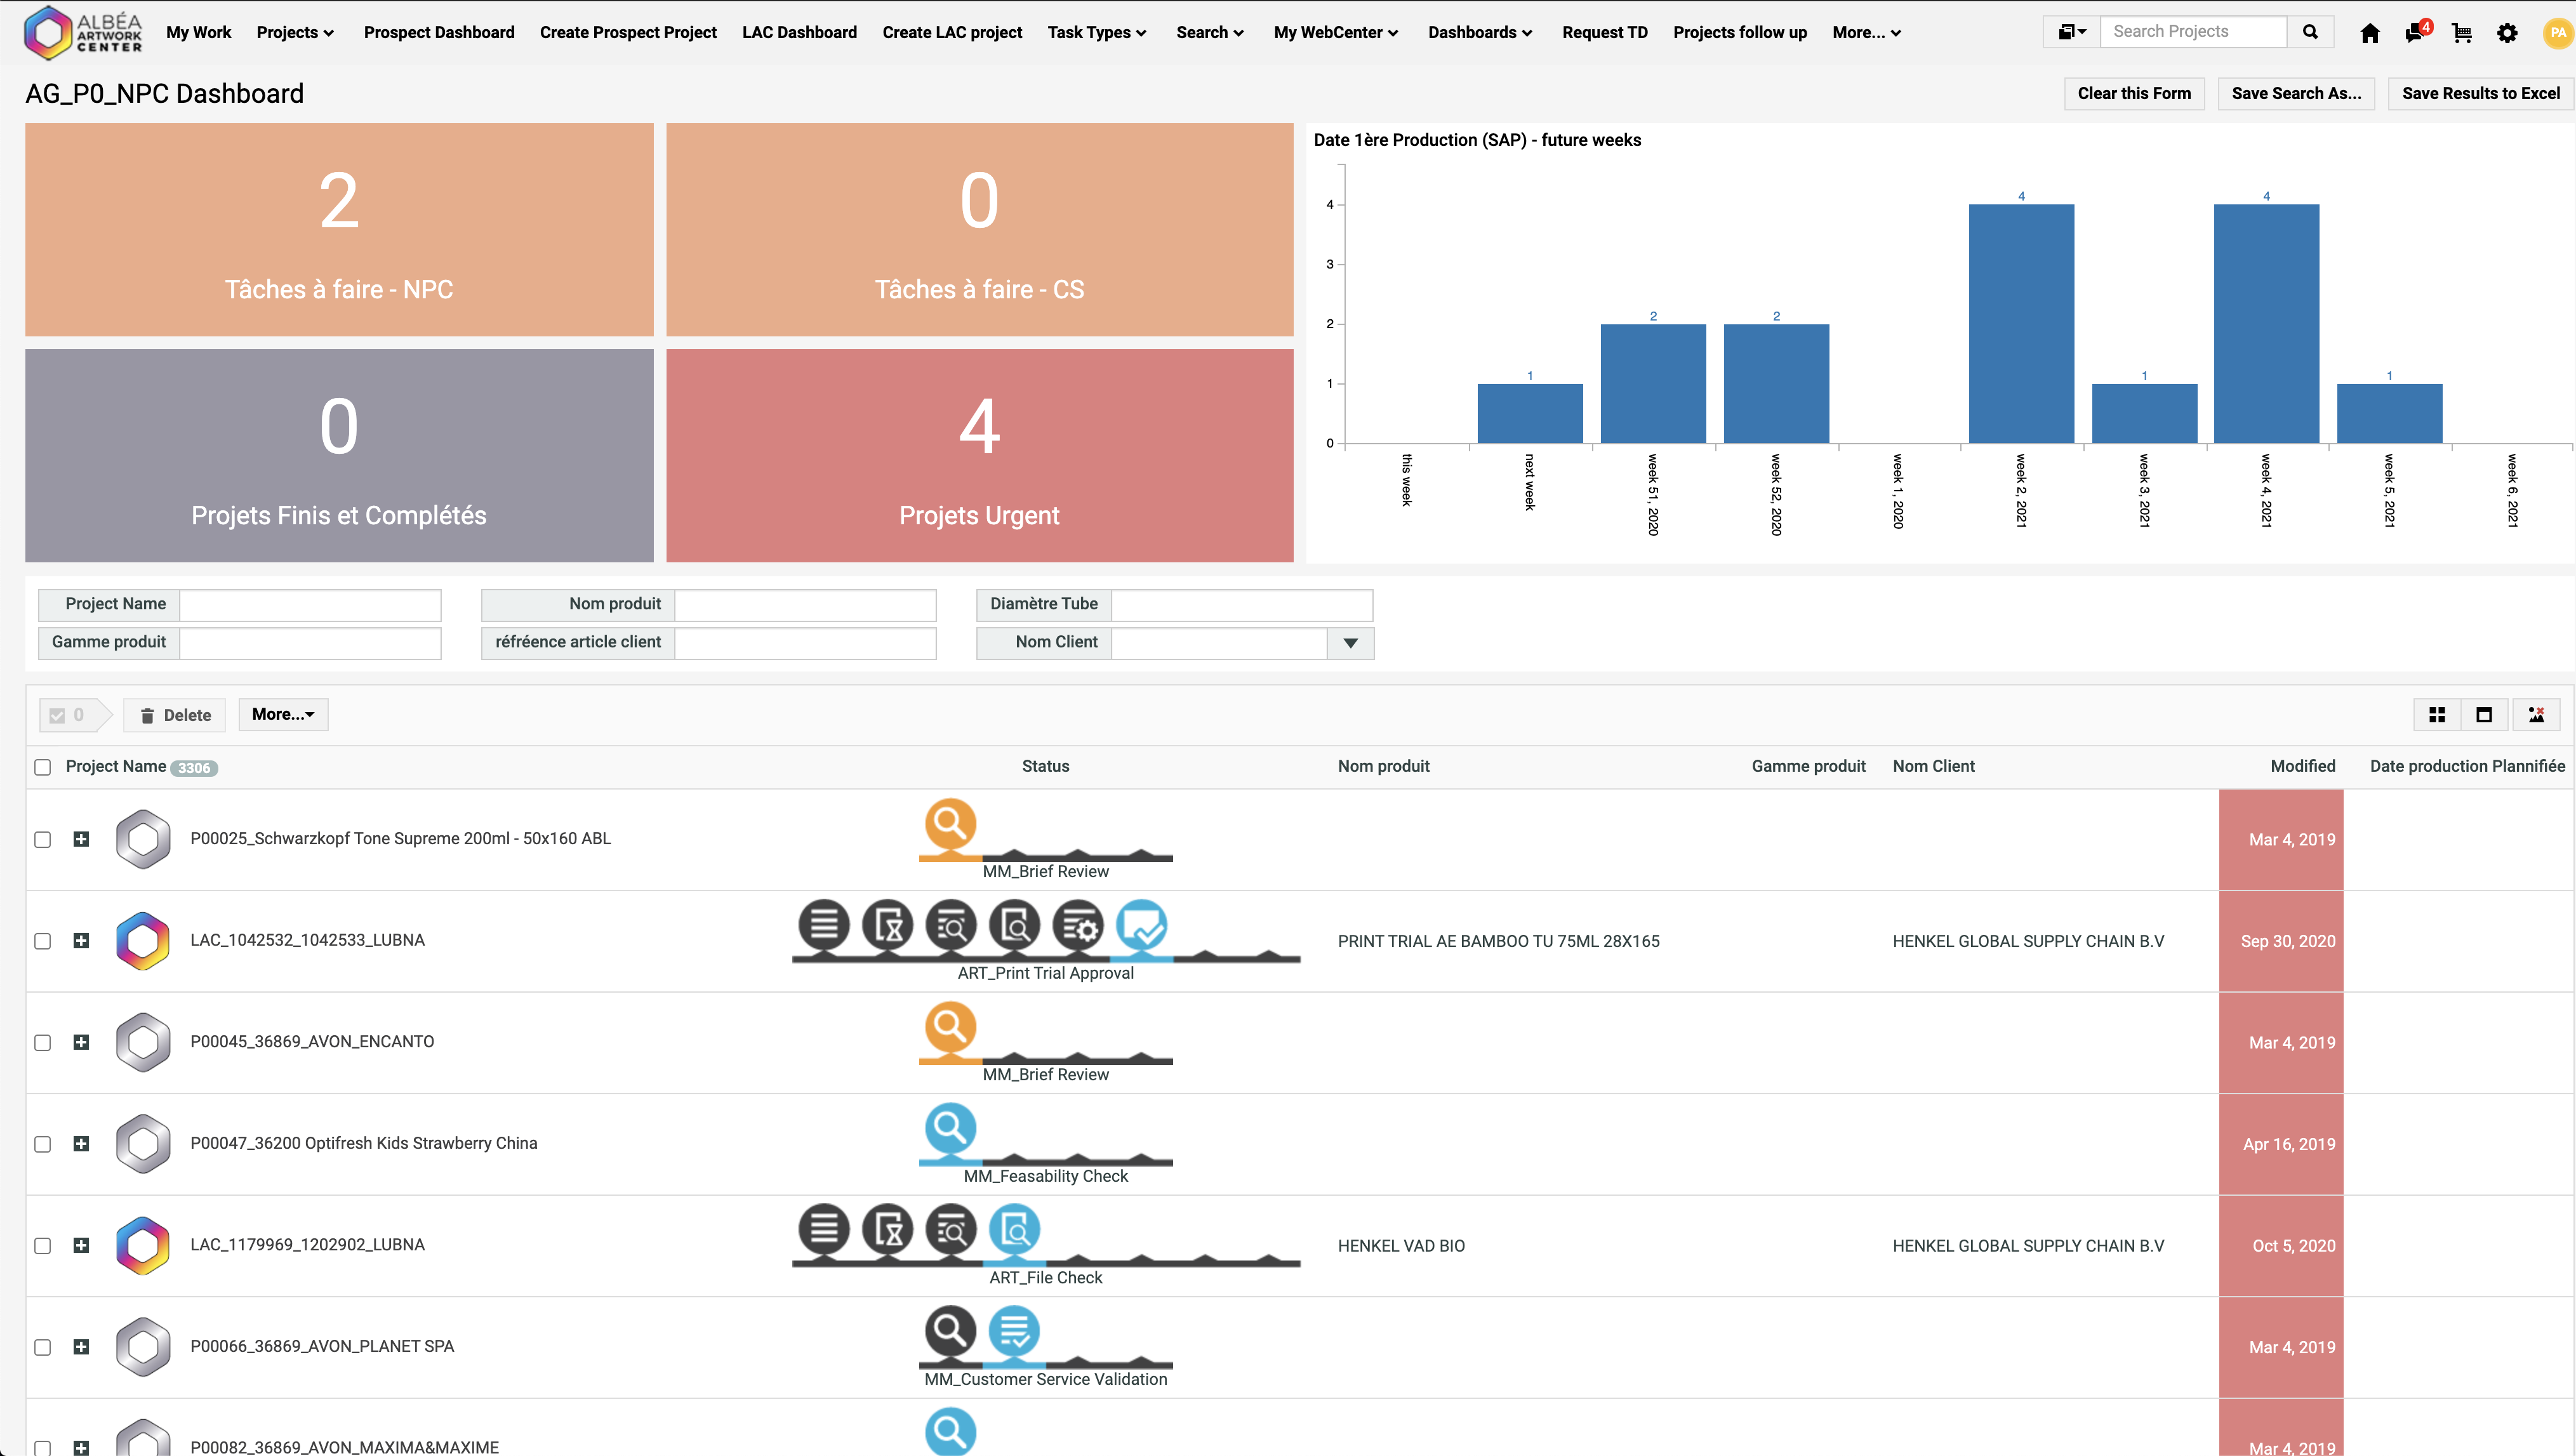Expand the P00045_36869_AVON_ENCANTO row

coord(81,1042)
